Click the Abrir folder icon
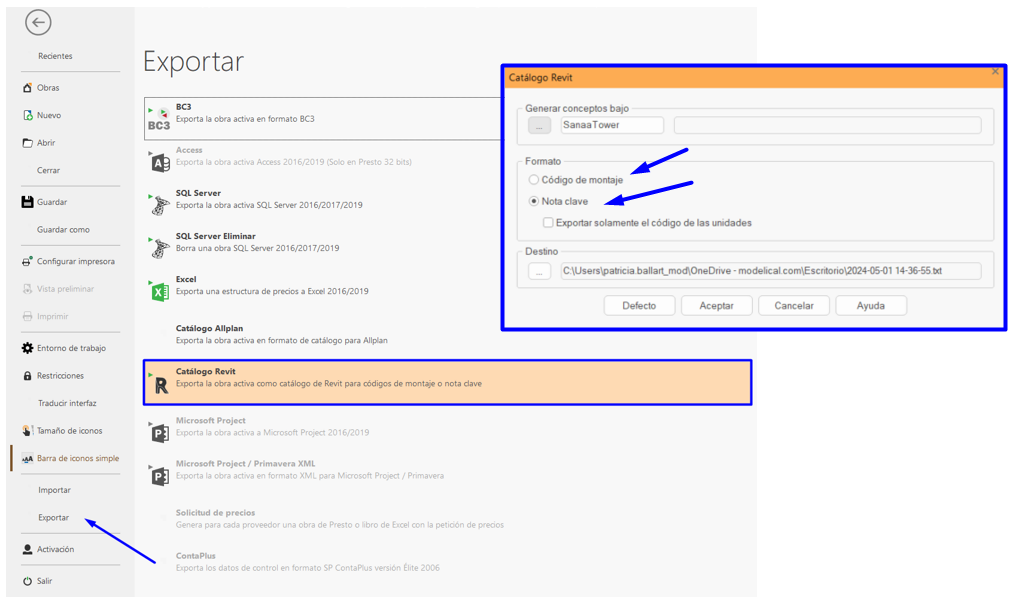Image resolution: width=1013 pixels, height=607 pixels. pos(27,143)
